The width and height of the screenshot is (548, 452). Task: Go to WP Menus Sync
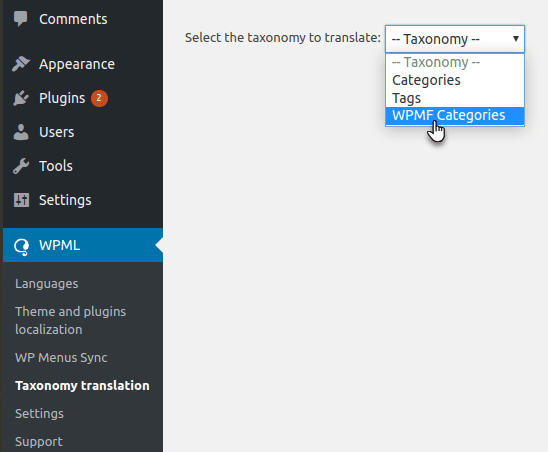tap(61, 358)
